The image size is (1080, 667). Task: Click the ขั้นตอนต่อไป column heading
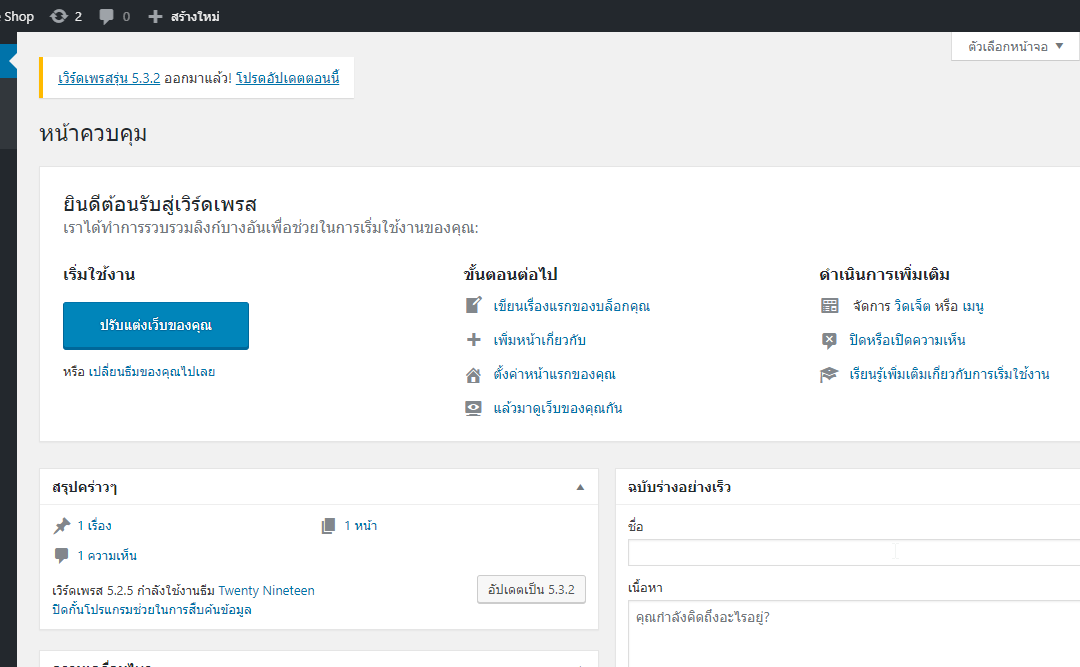(x=510, y=274)
